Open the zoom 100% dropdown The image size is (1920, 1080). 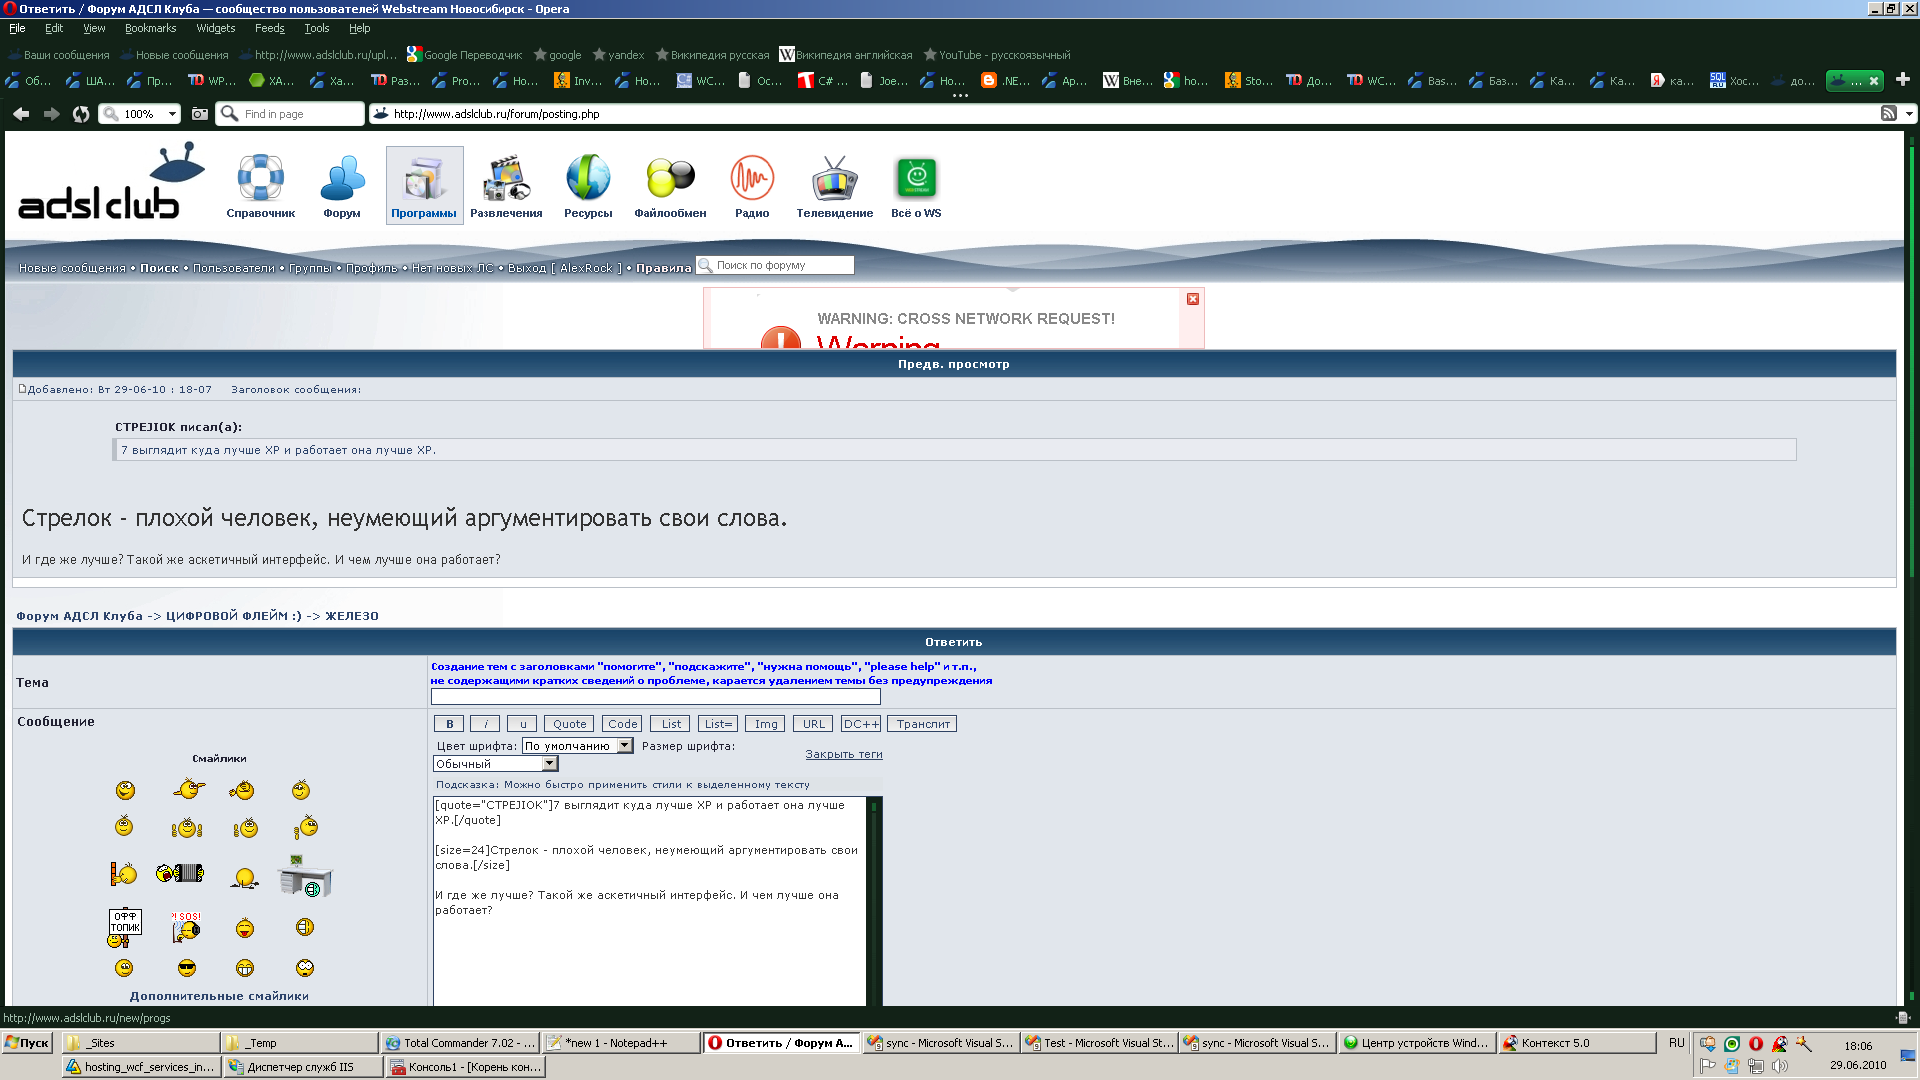point(172,114)
